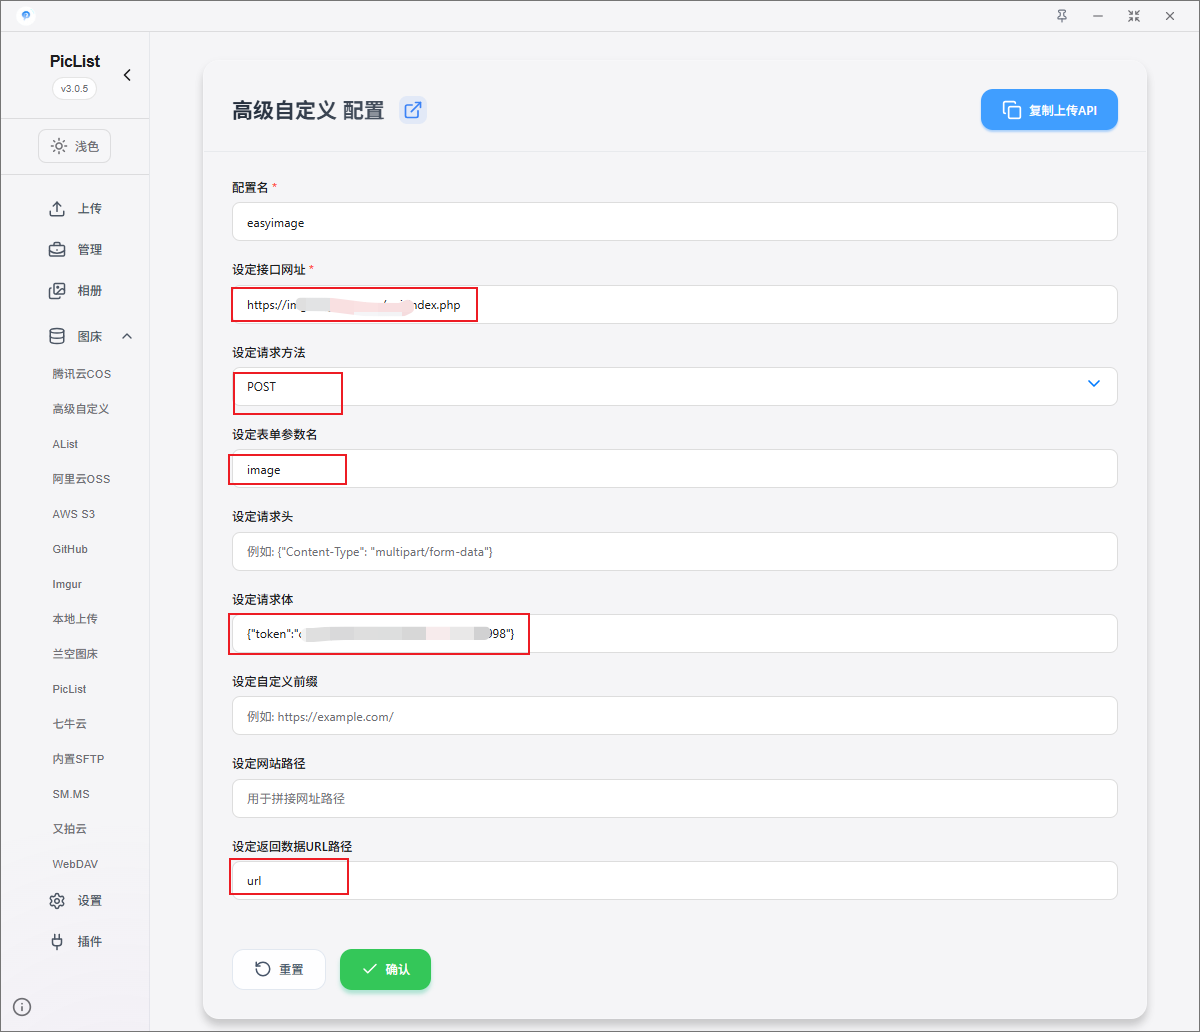Open the 上传 upload page
The height and width of the screenshot is (1032, 1200).
(76, 209)
